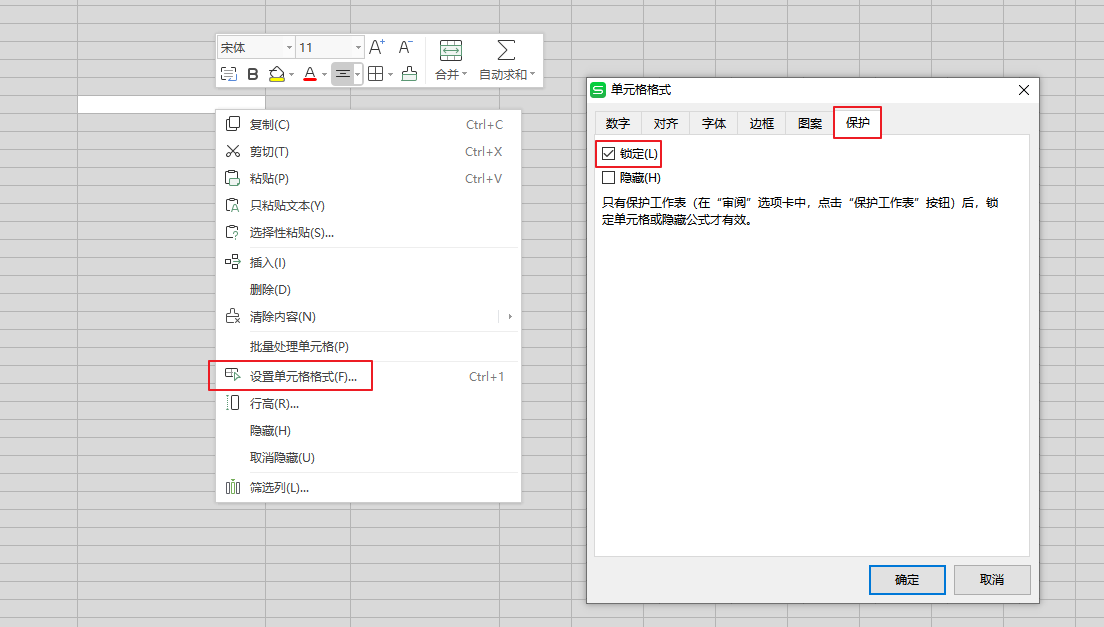Close the 单元格格式 dialog
The image size is (1104, 627).
[x=1024, y=90]
